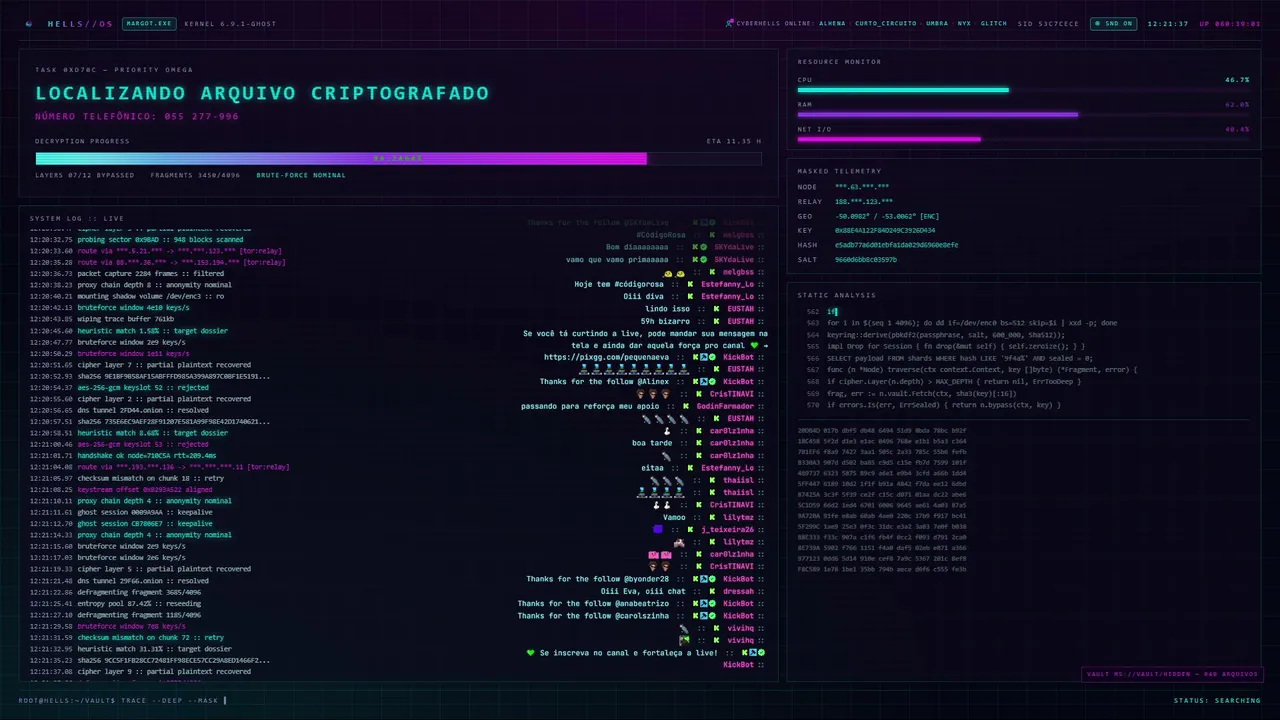
Task: Click username j_teixeira26 in chat
Action: (x=727, y=530)
